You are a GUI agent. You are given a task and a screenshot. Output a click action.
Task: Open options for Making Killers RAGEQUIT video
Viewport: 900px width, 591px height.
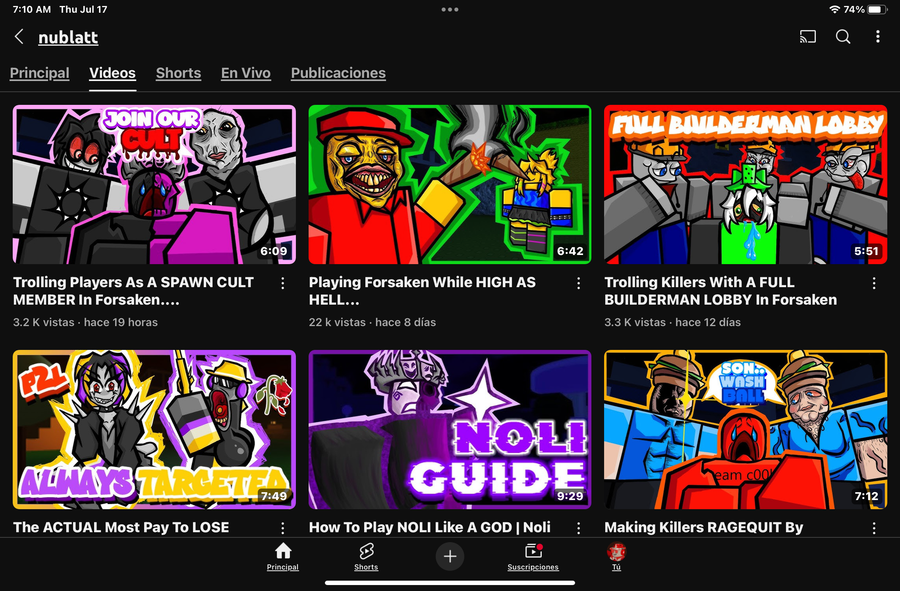click(874, 528)
